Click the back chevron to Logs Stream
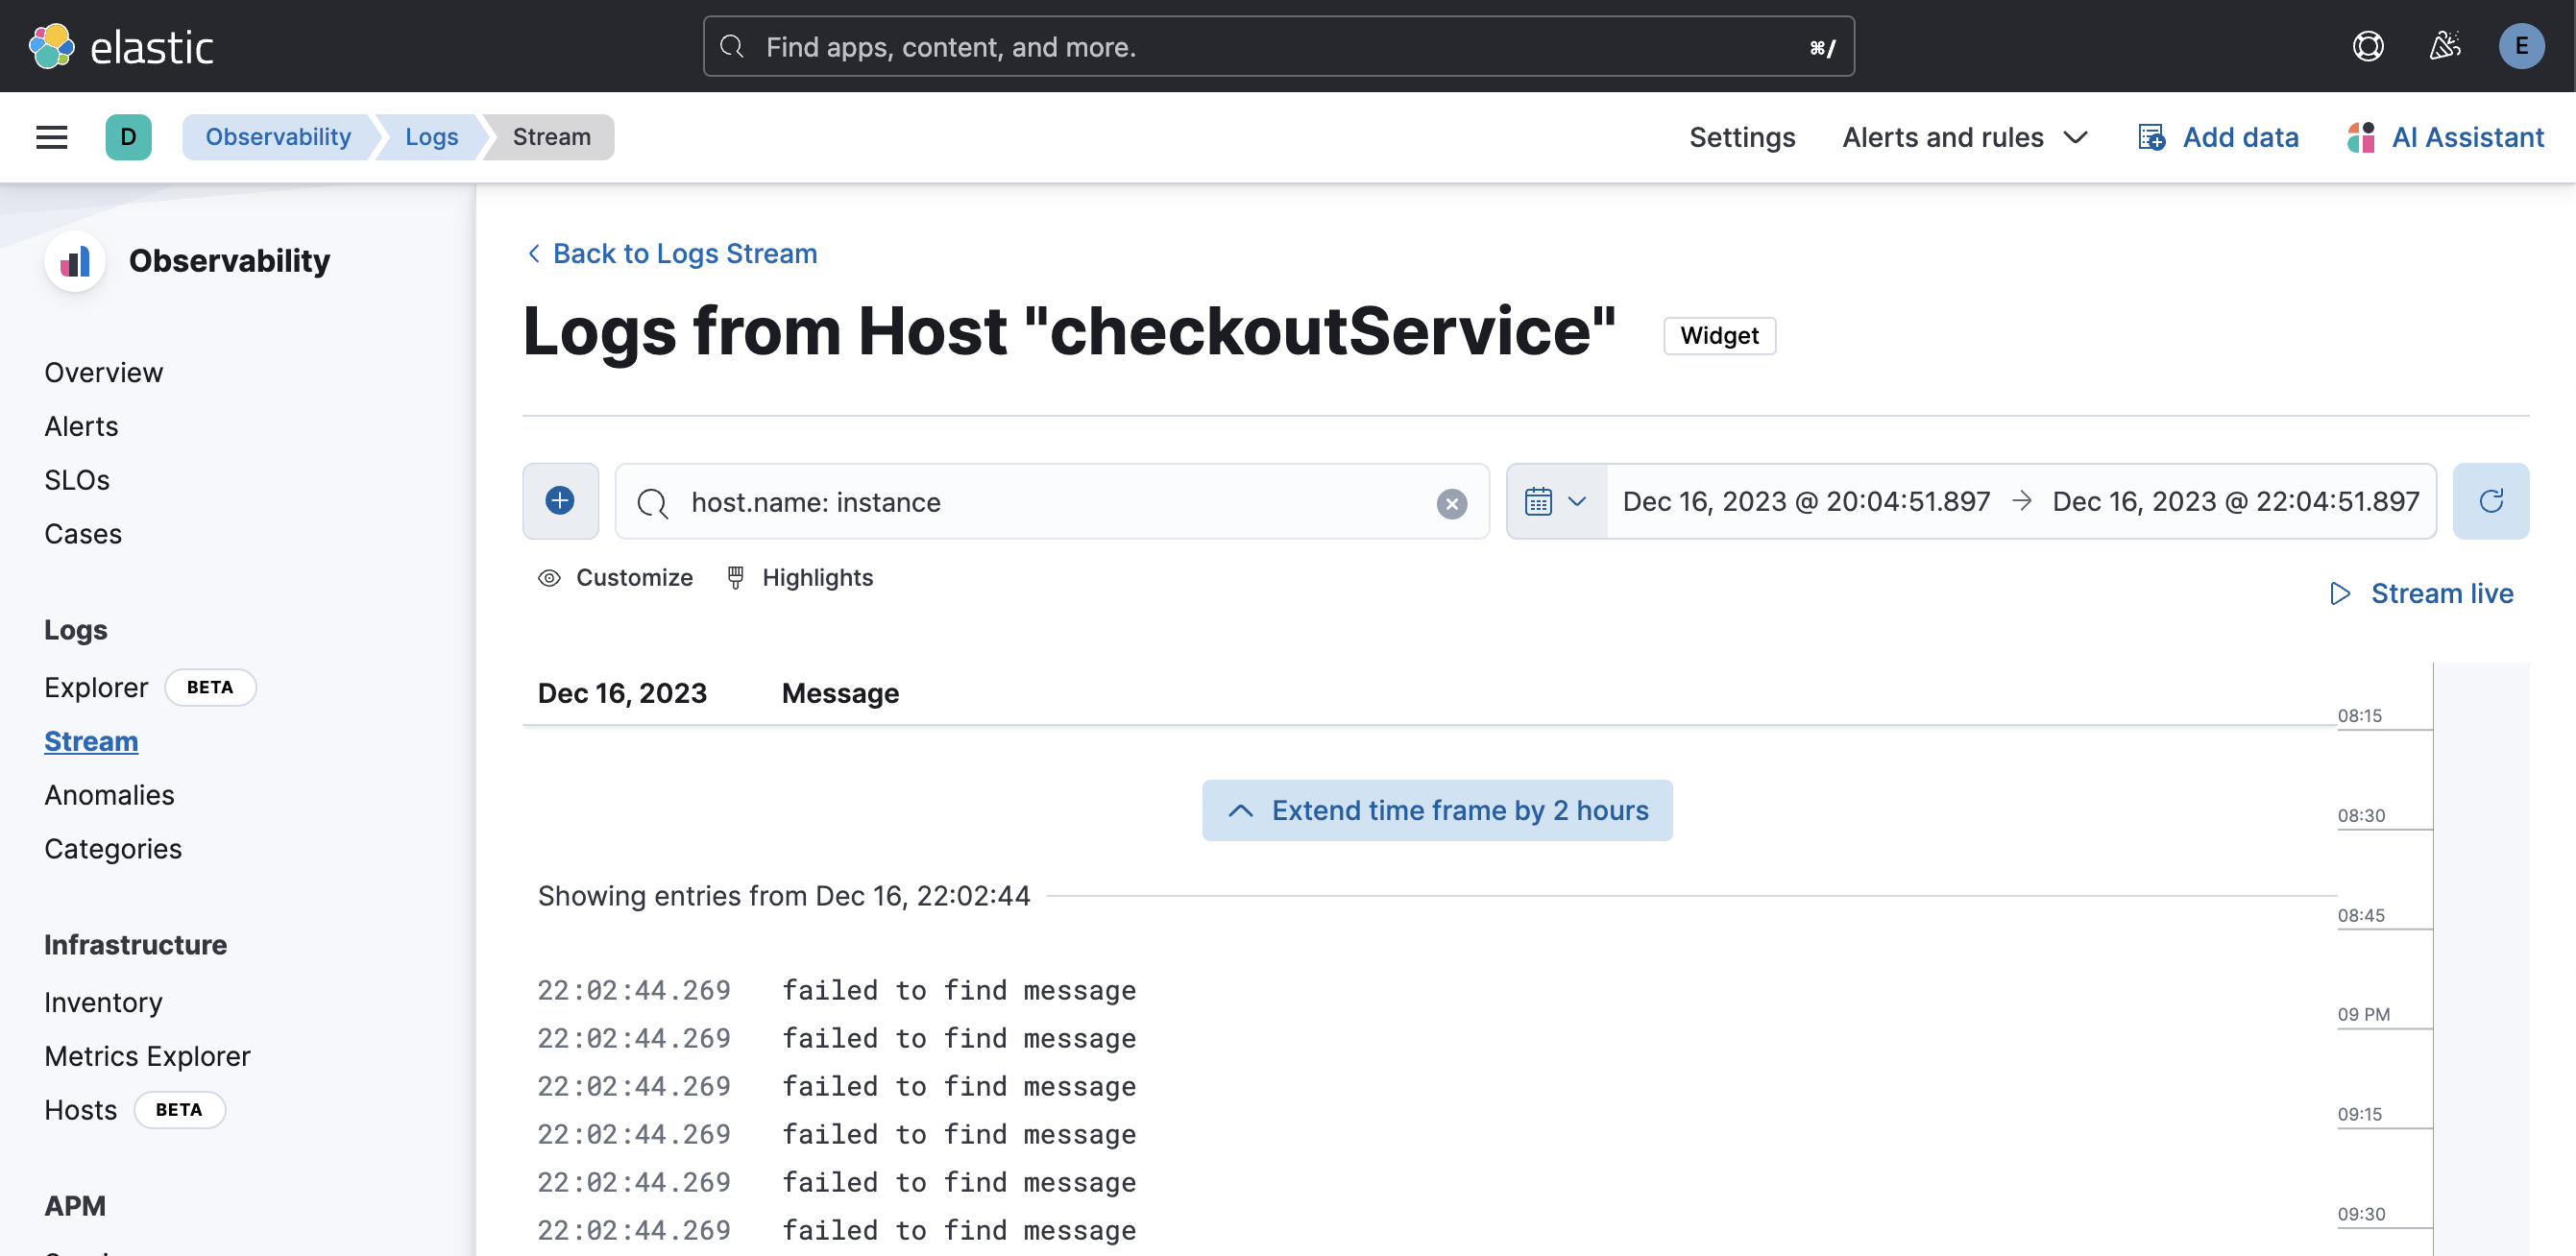2576x1256 pixels. pyautogui.click(x=534, y=254)
